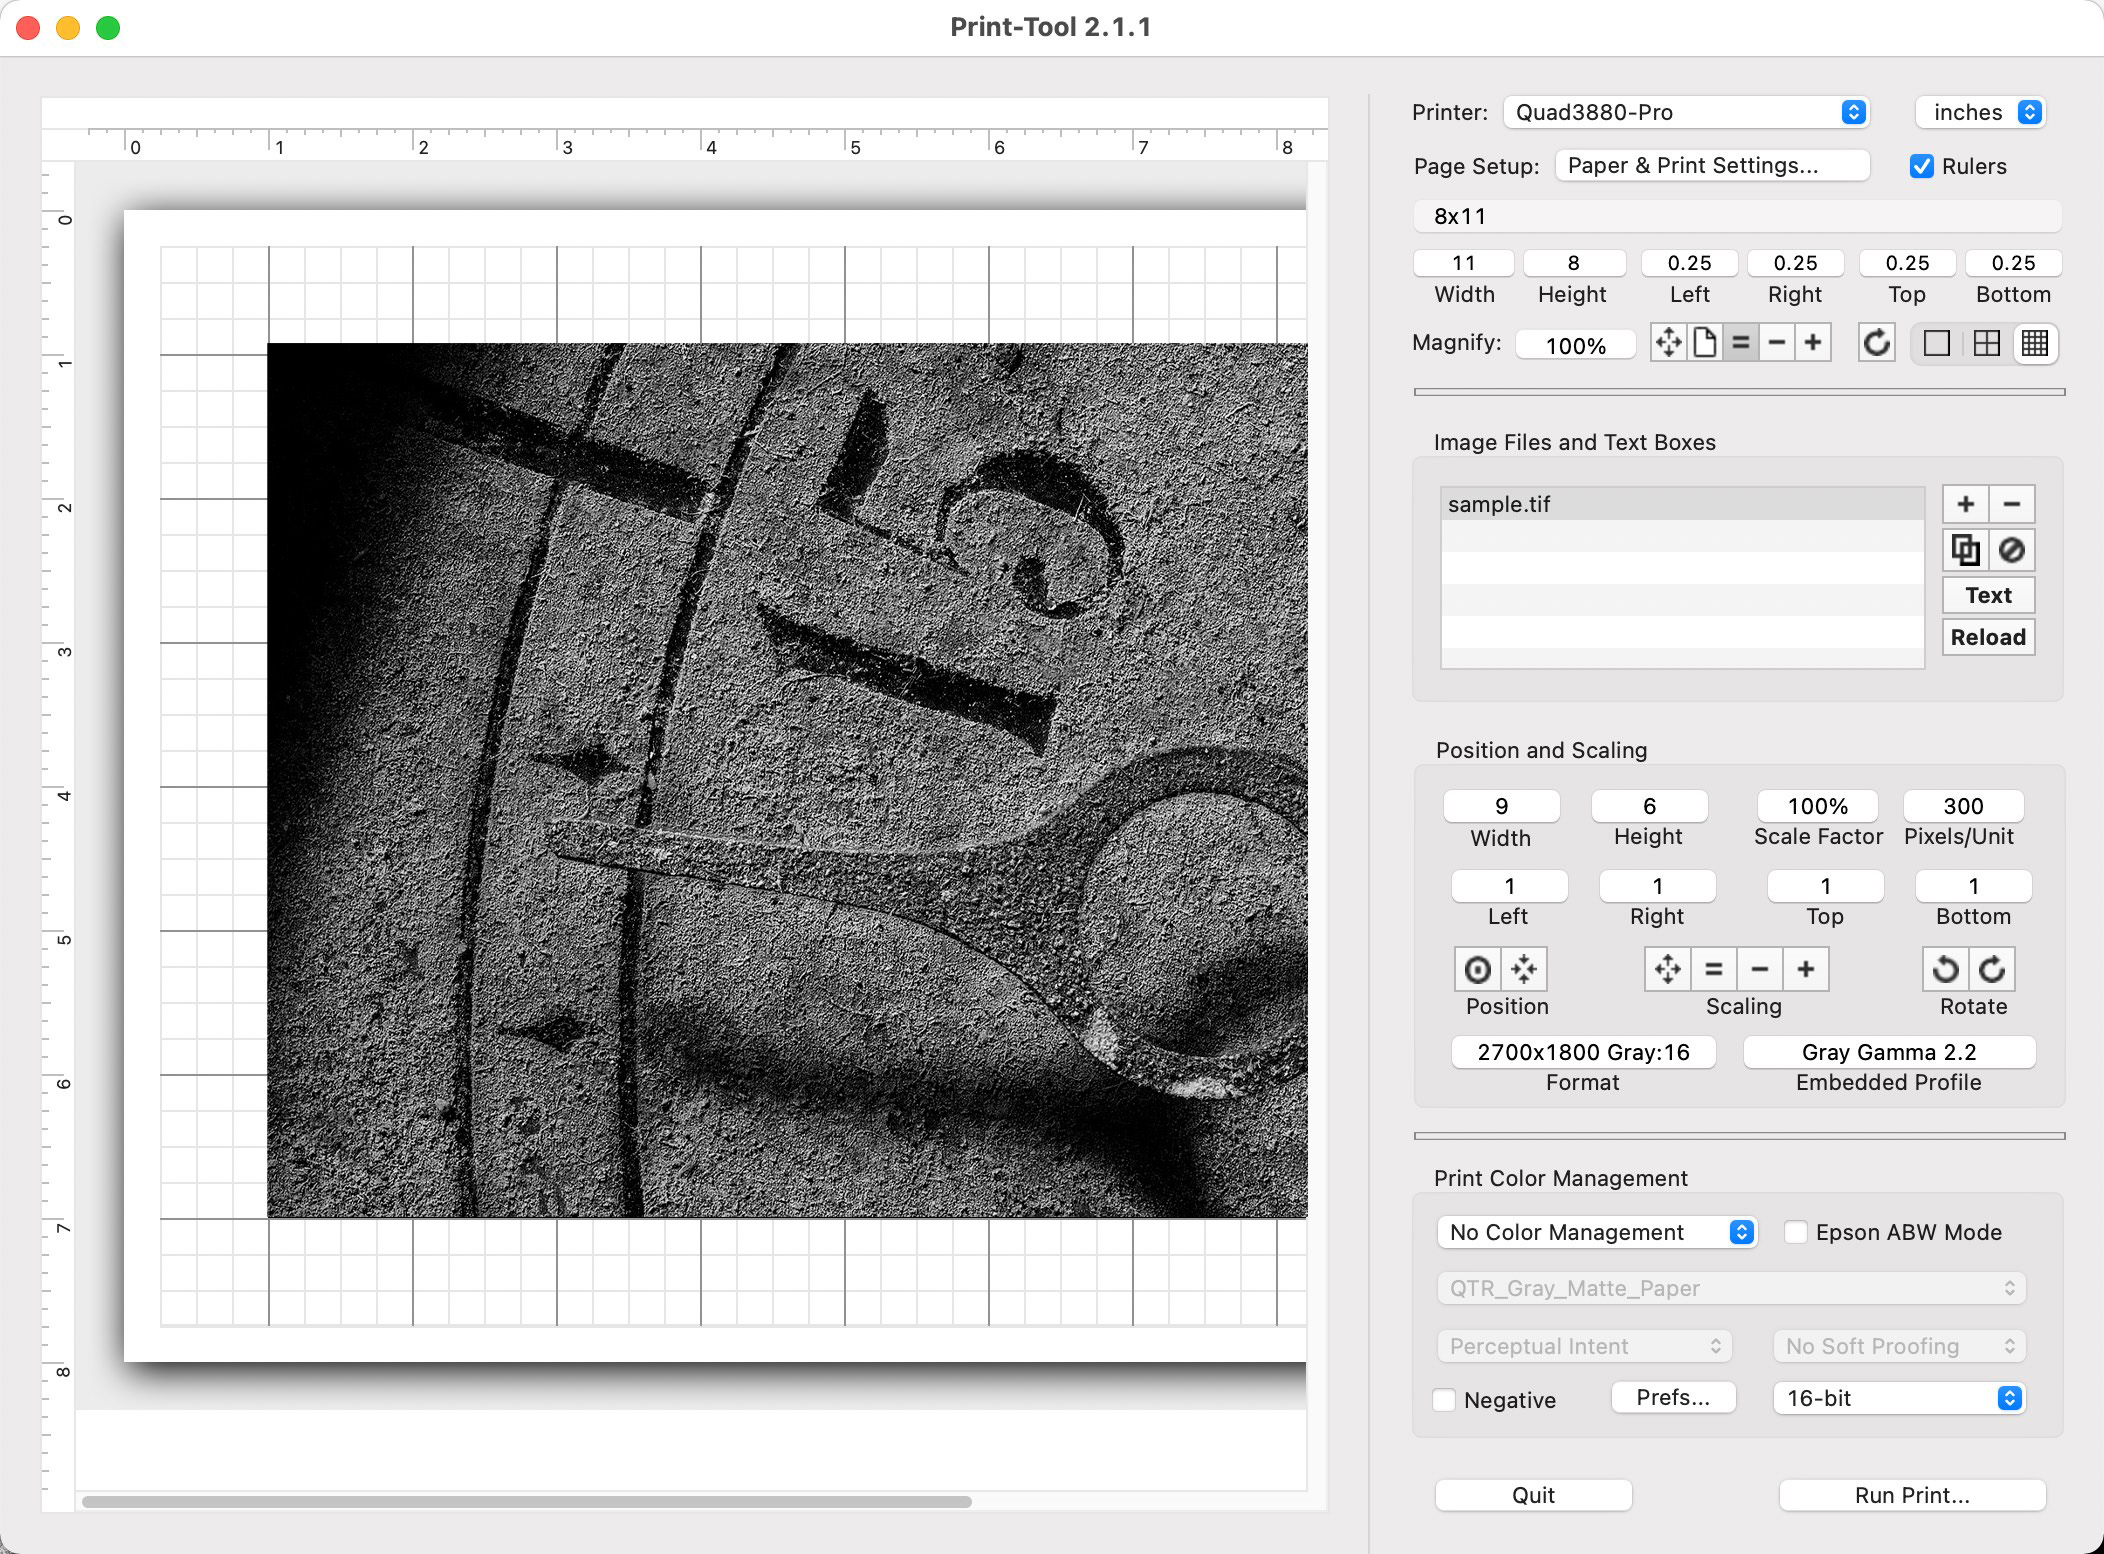The height and width of the screenshot is (1554, 2104).
Task: Click the Run Print... button
Action: pyautogui.click(x=1911, y=1495)
